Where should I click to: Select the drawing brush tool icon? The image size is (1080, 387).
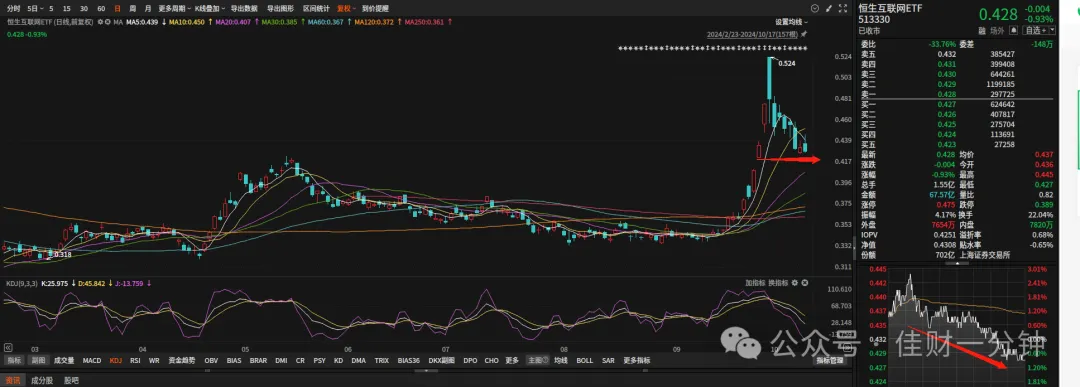[830, 8]
